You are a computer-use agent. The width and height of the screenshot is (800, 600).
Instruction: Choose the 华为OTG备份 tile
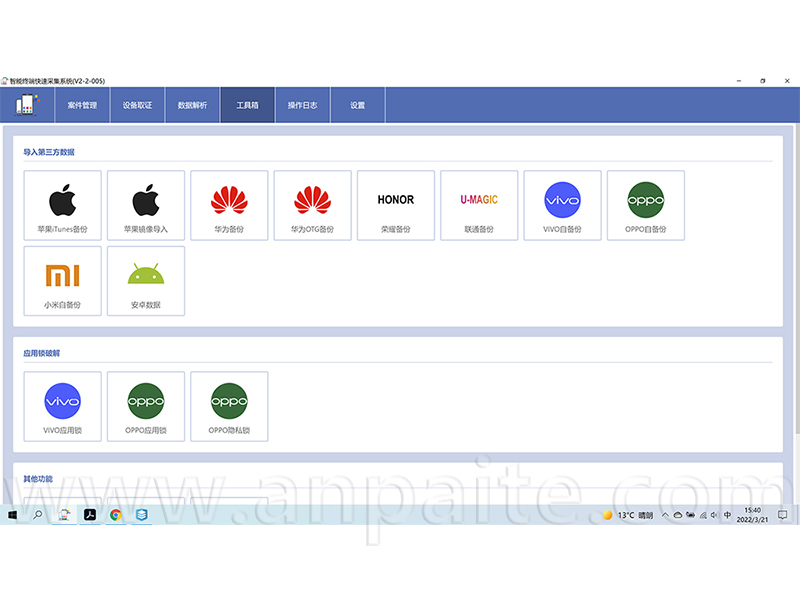312,205
